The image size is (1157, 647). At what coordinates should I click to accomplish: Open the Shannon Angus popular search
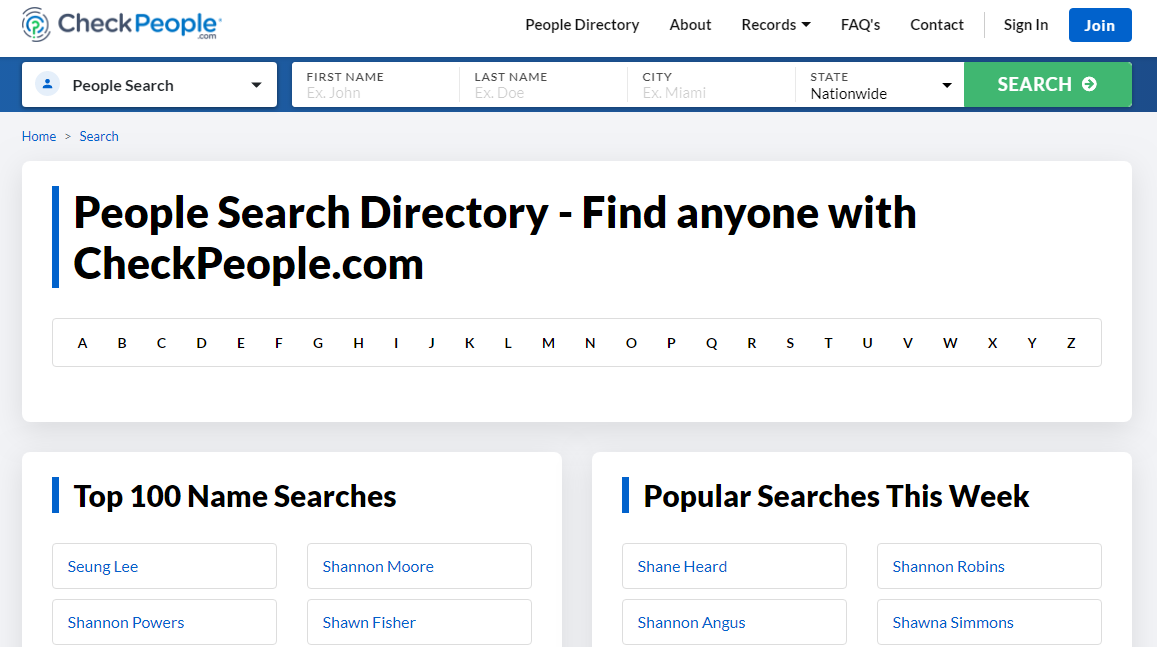pos(734,623)
